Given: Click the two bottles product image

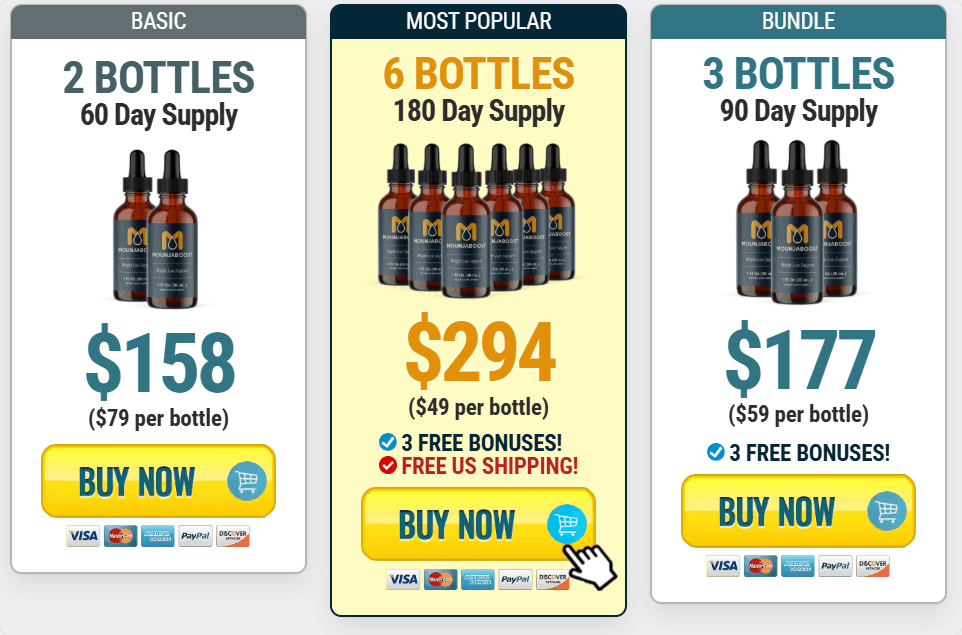Looking at the screenshot, I should click(156, 228).
